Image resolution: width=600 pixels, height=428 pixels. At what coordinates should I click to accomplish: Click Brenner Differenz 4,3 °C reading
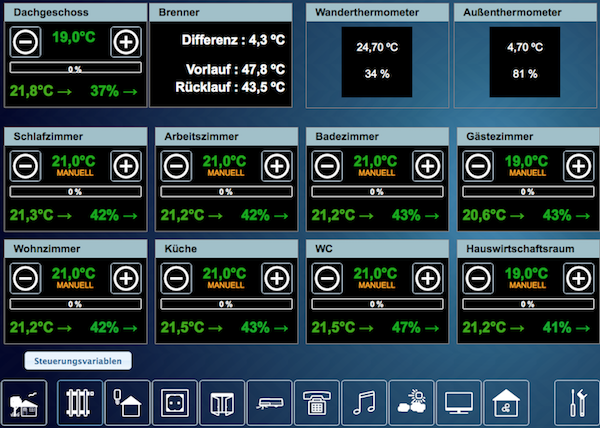(x=233, y=40)
